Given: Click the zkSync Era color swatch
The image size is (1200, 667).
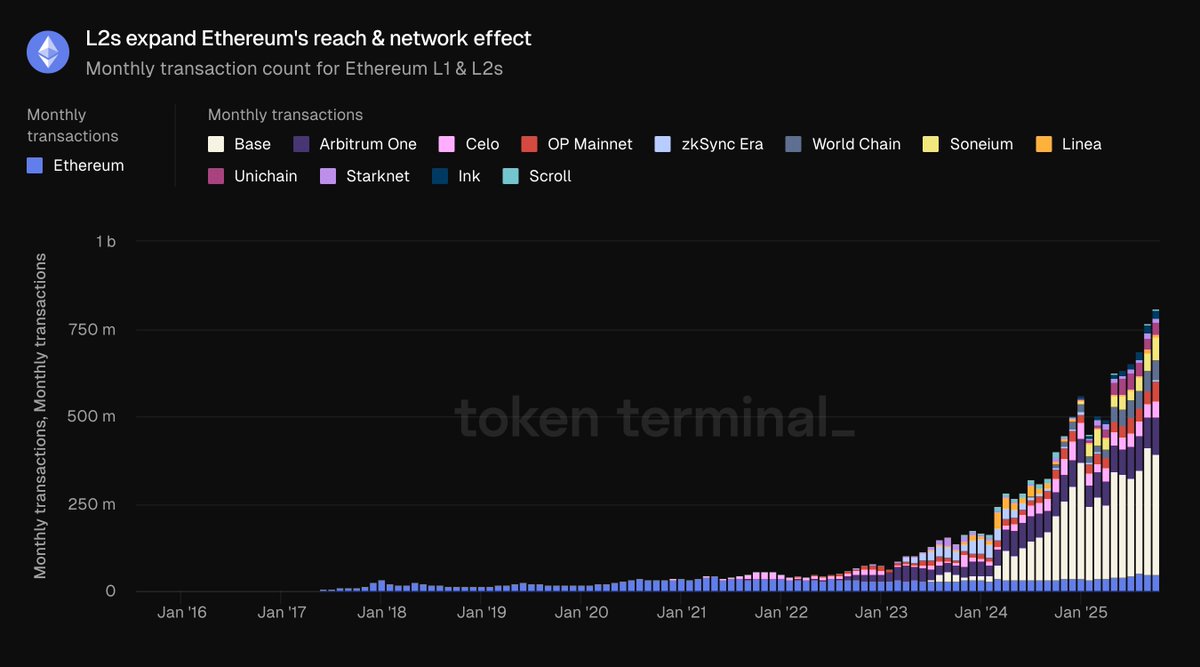Looking at the screenshot, I should pos(661,144).
